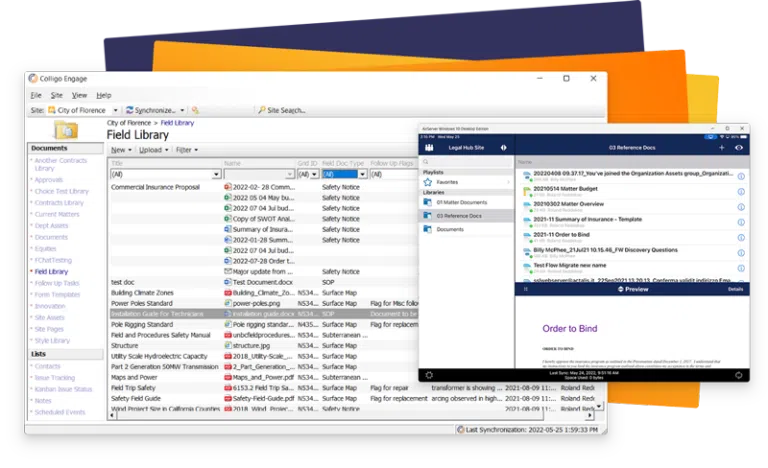Click the key icon next to Synchronize
The image size is (768, 468).
click(x=195, y=110)
